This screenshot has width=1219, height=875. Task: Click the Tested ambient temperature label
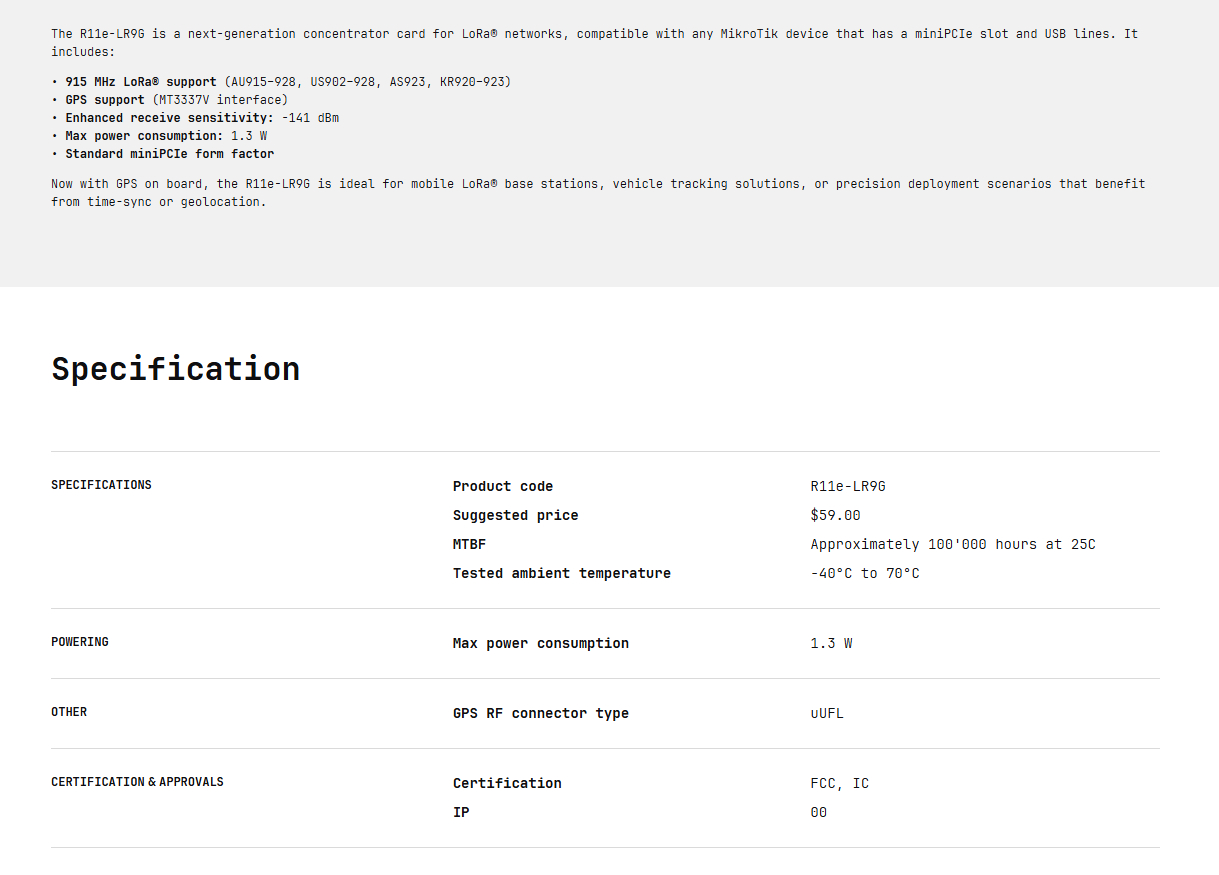[x=561, y=574]
